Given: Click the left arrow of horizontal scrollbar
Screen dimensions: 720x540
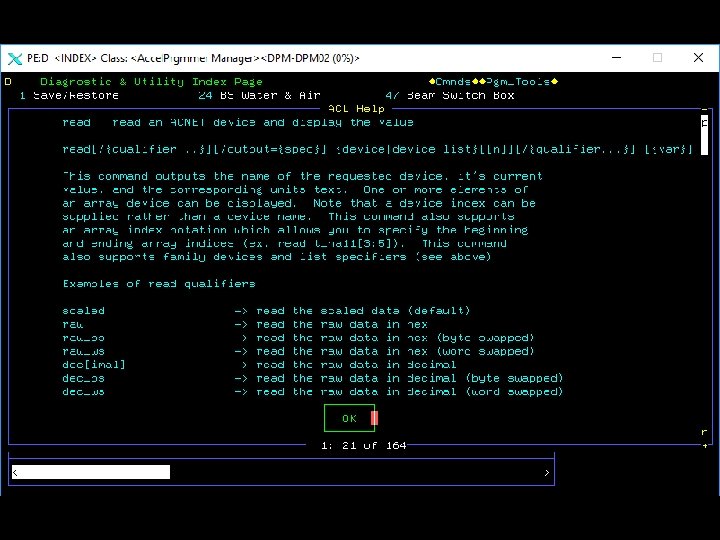Looking at the screenshot, I should coord(15,472).
